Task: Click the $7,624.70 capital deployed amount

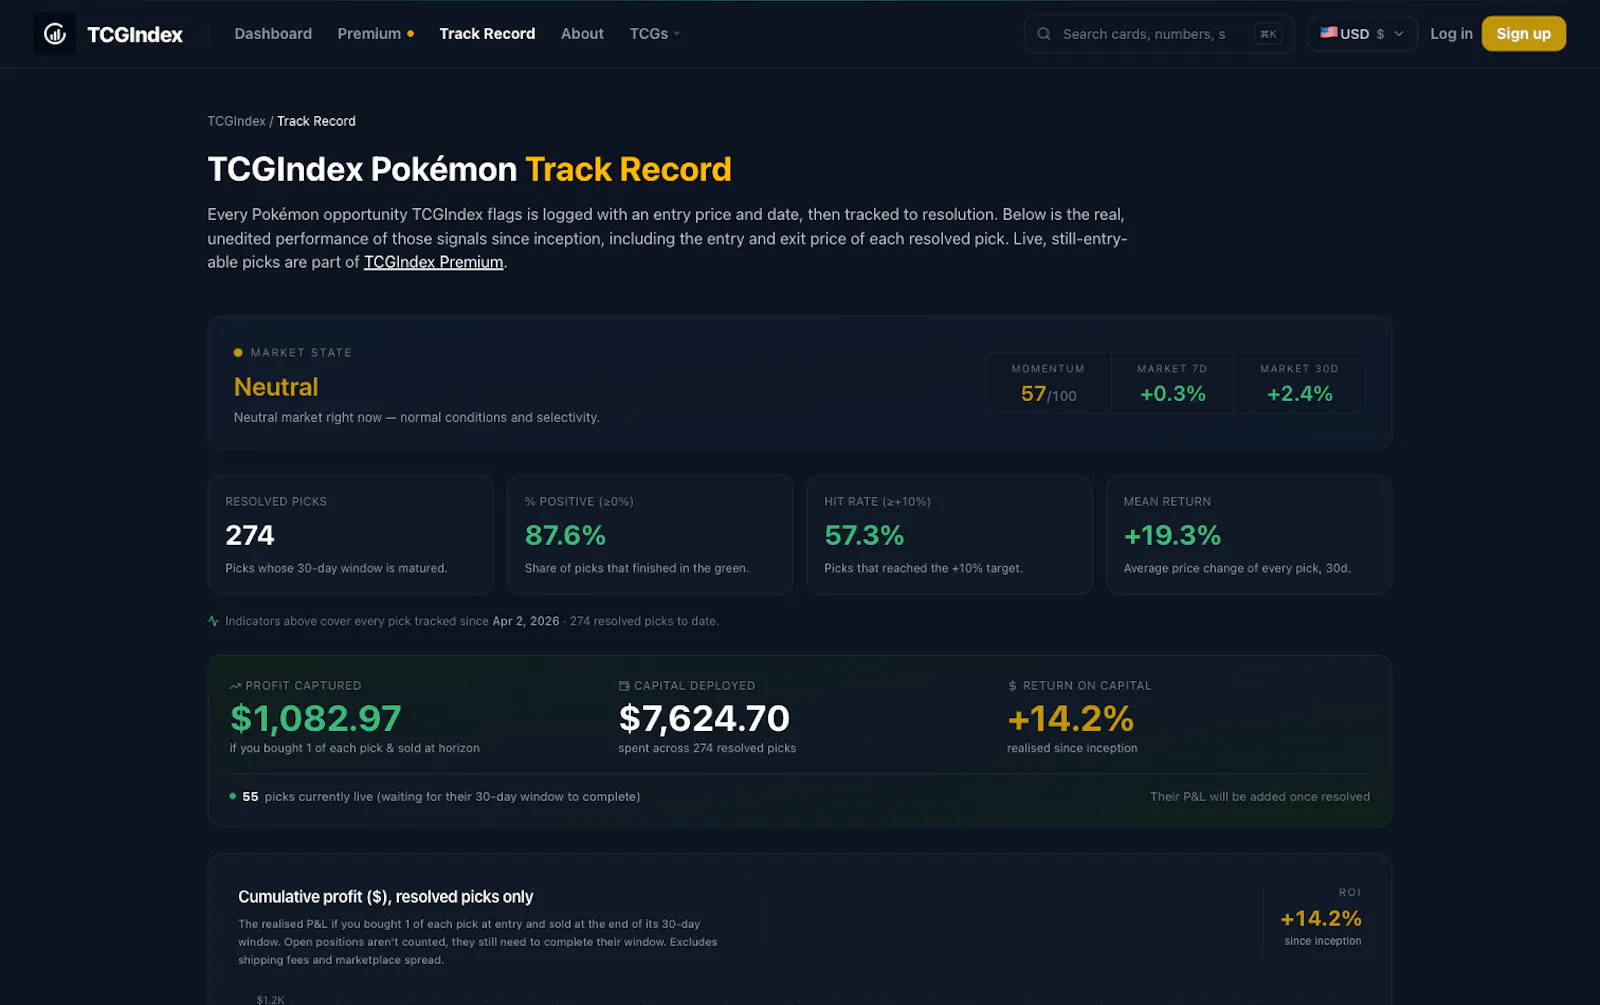Action: [704, 718]
